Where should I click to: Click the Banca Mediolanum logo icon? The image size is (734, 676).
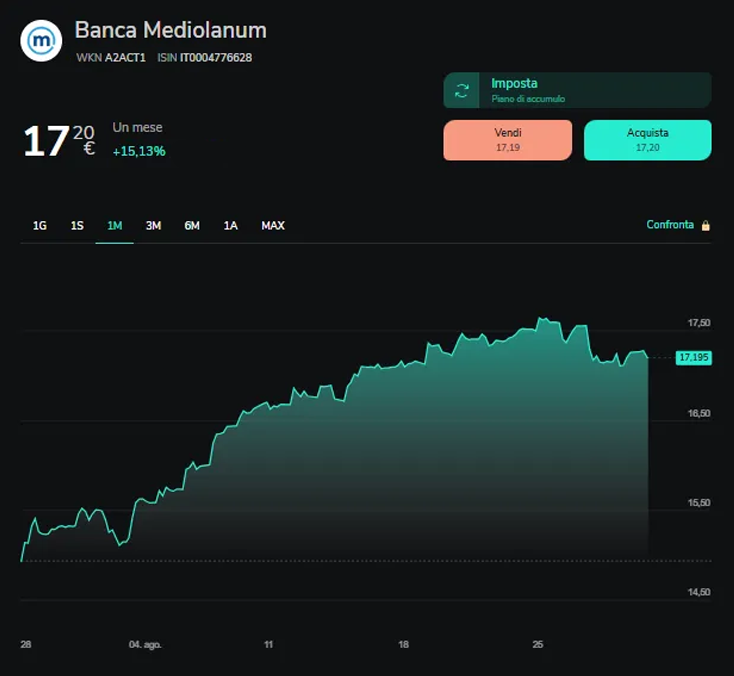pyautogui.click(x=41, y=41)
